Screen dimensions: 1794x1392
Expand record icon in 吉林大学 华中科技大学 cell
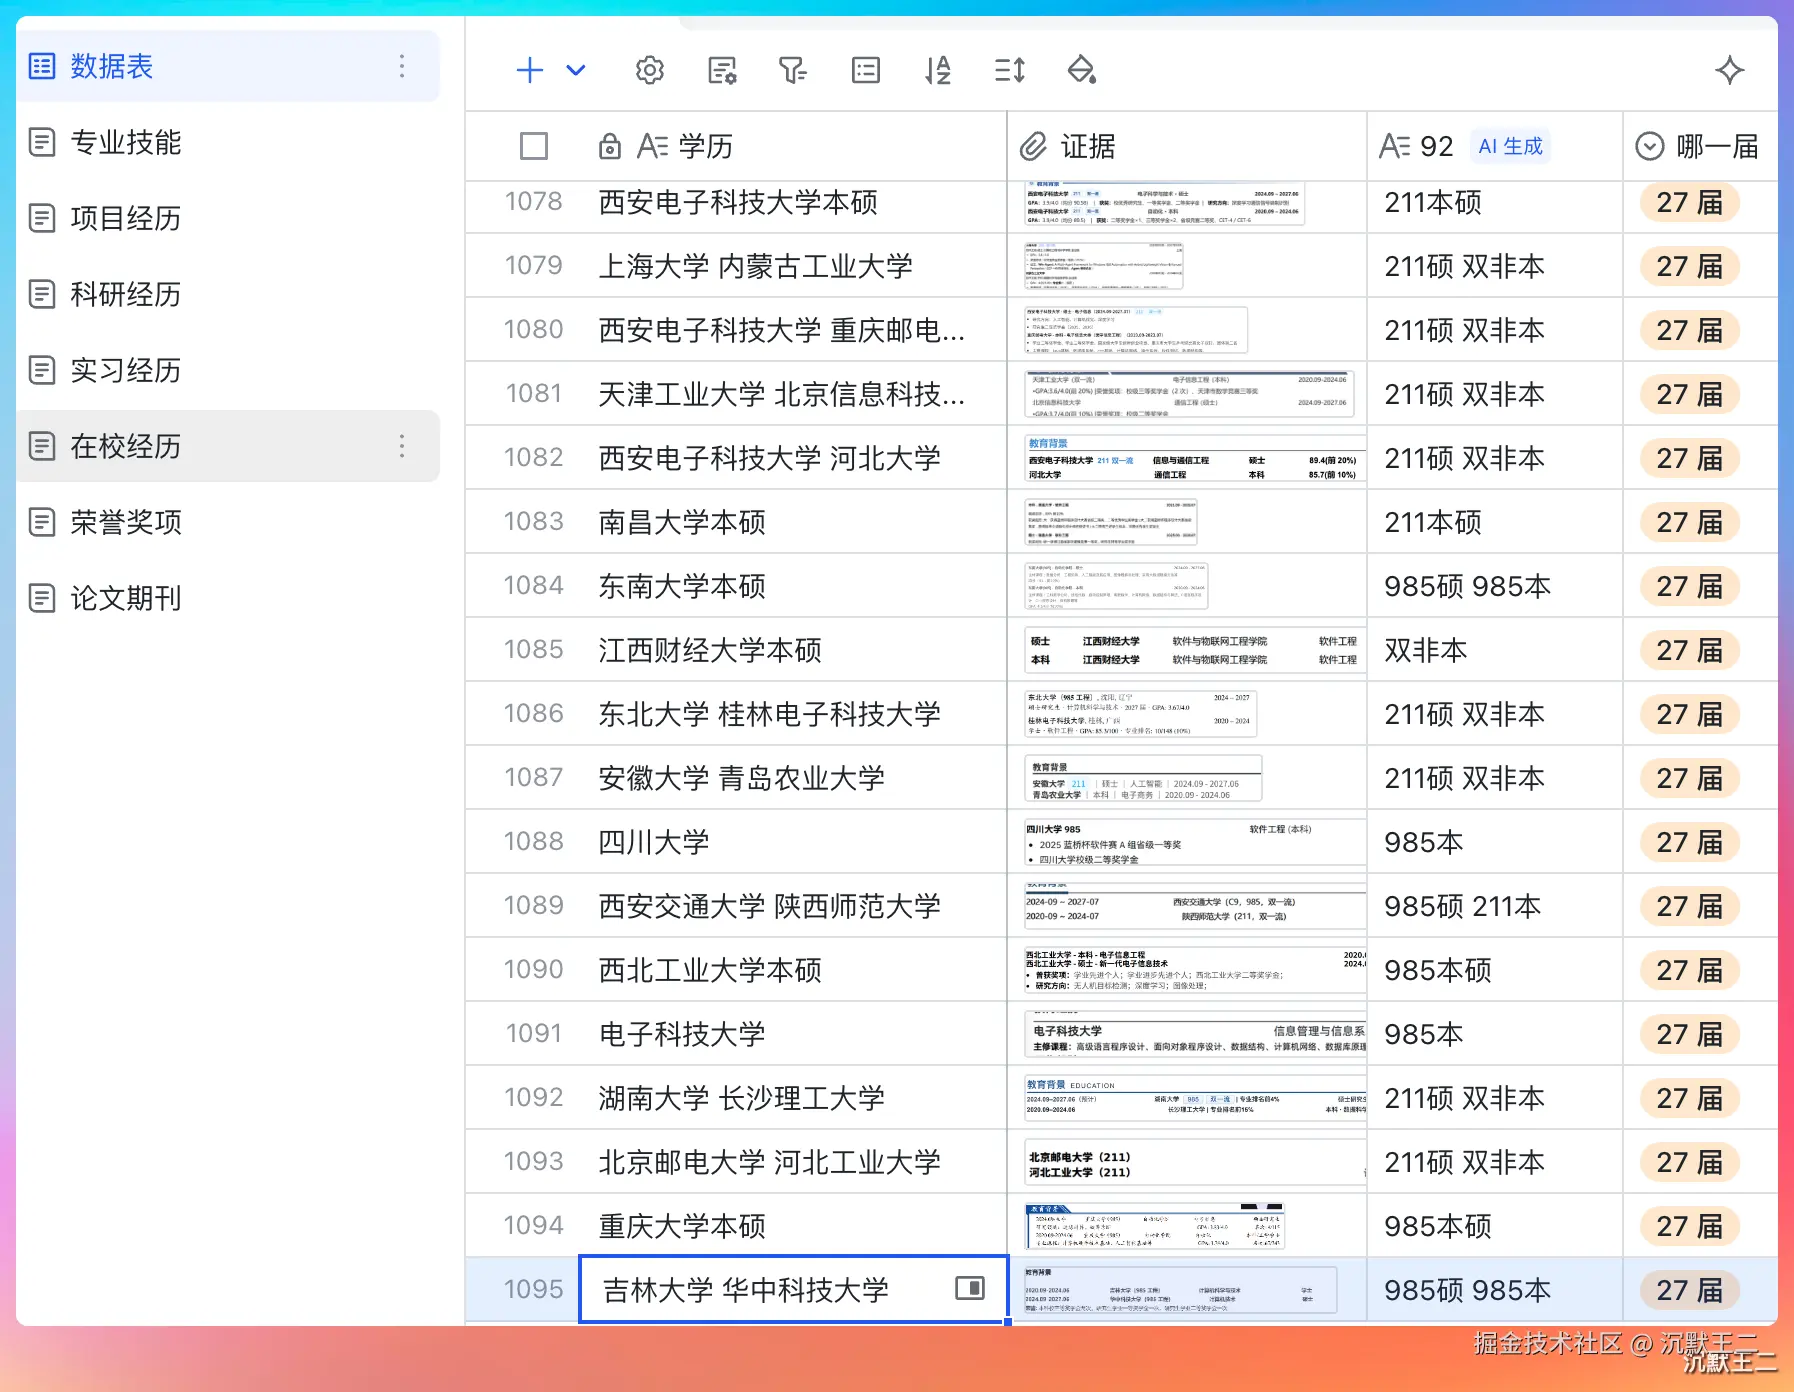(970, 1288)
